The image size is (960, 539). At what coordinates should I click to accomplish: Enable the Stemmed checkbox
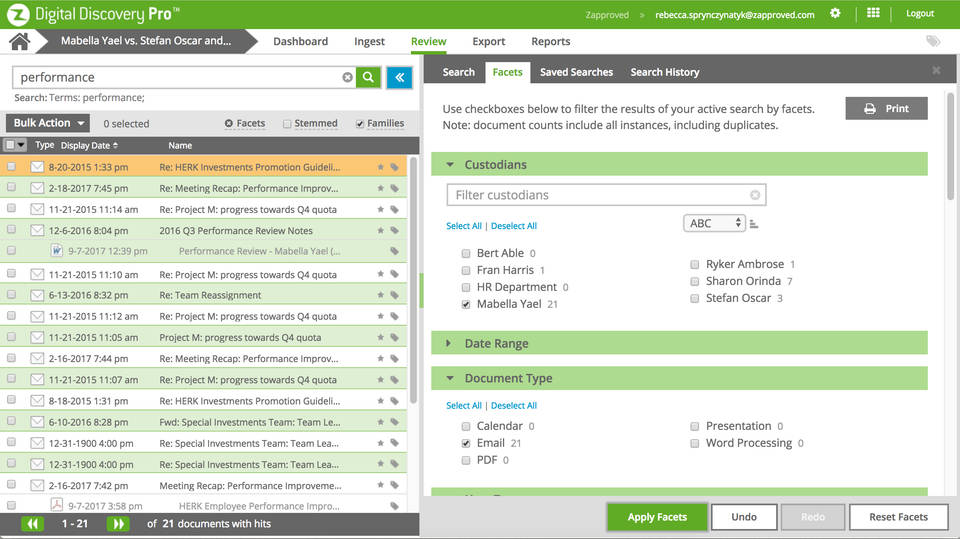tap(287, 124)
